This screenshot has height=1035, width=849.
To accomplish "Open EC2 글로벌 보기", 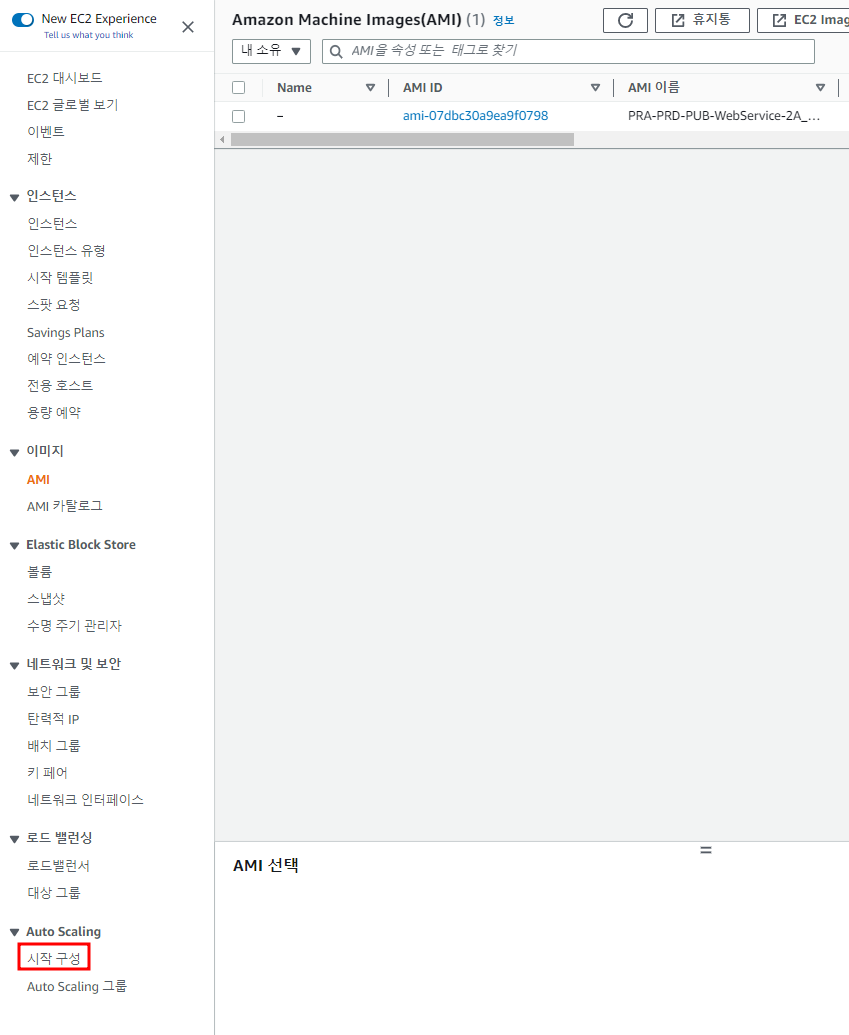I will coord(73,105).
